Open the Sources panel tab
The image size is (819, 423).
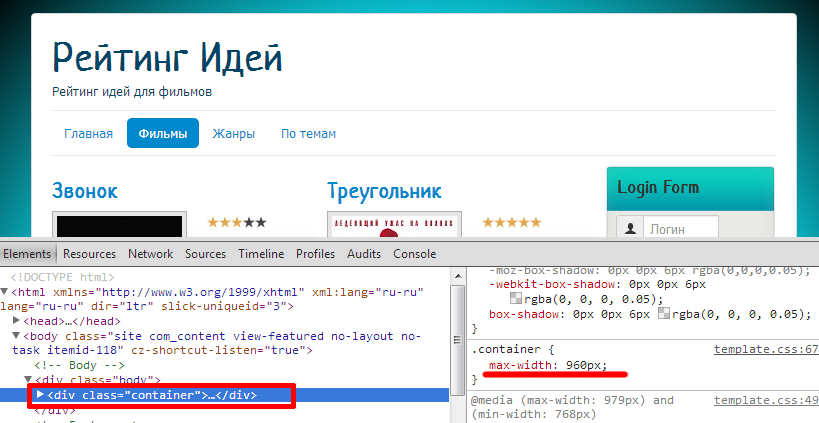(205, 254)
